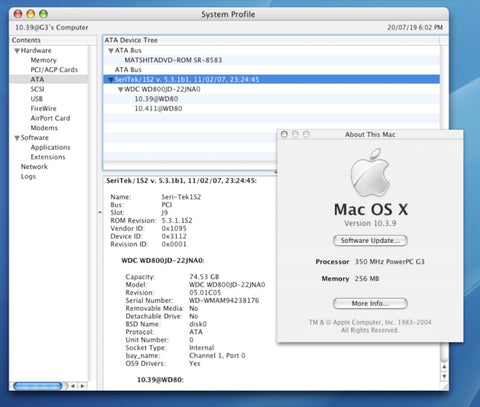Click the serial number WD-WMAM94238176
This screenshot has height=407, width=480.
point(224,300)
